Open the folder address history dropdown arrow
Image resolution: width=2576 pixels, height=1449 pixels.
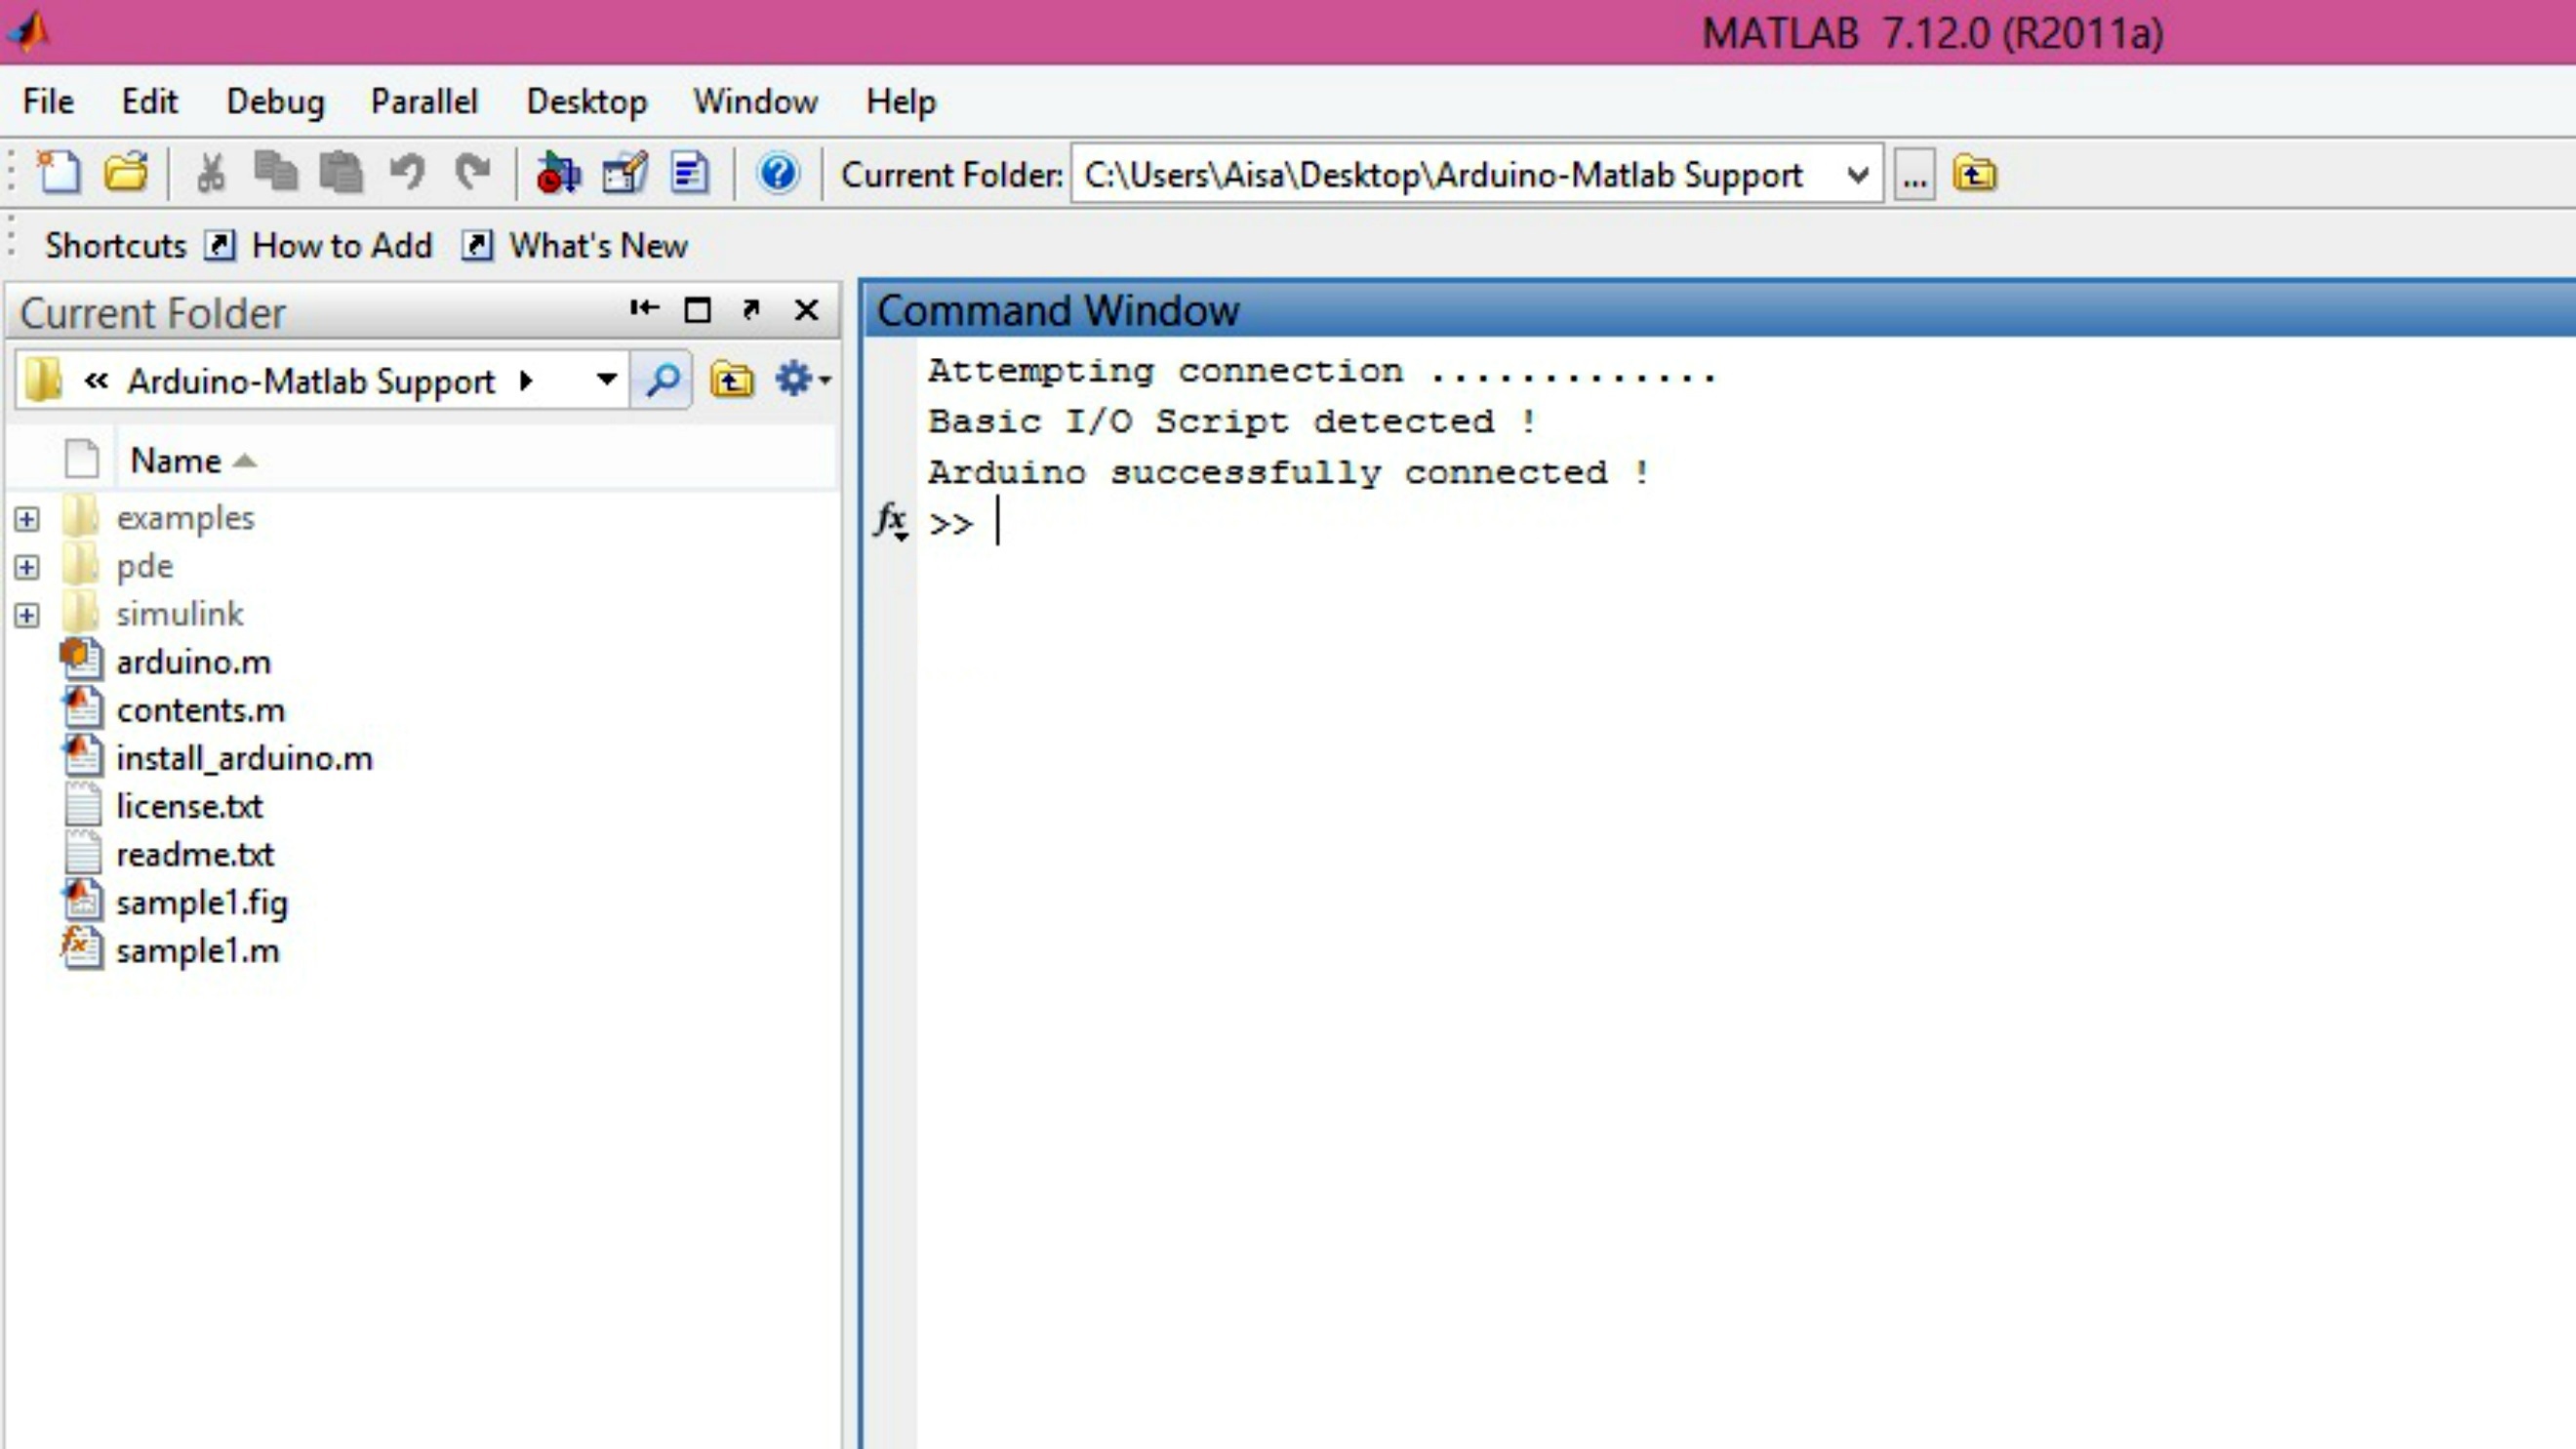pos(606,380)
